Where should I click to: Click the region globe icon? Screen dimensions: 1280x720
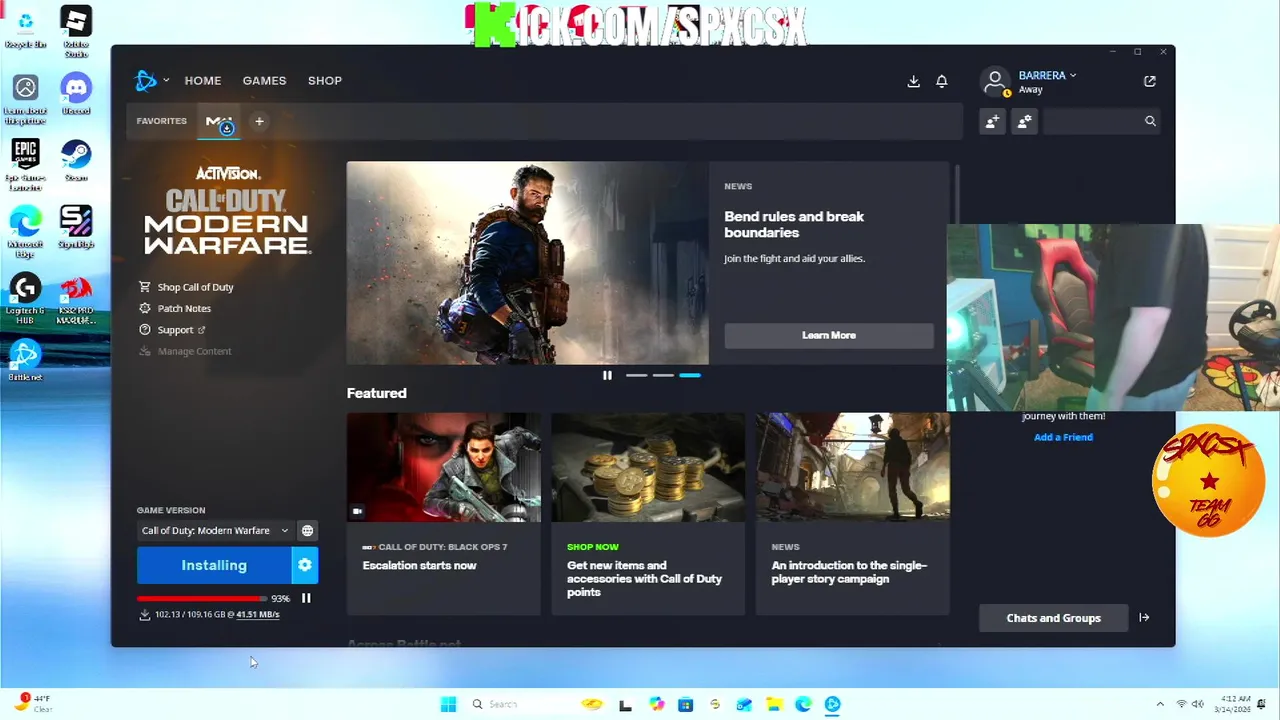coord(307,531)
